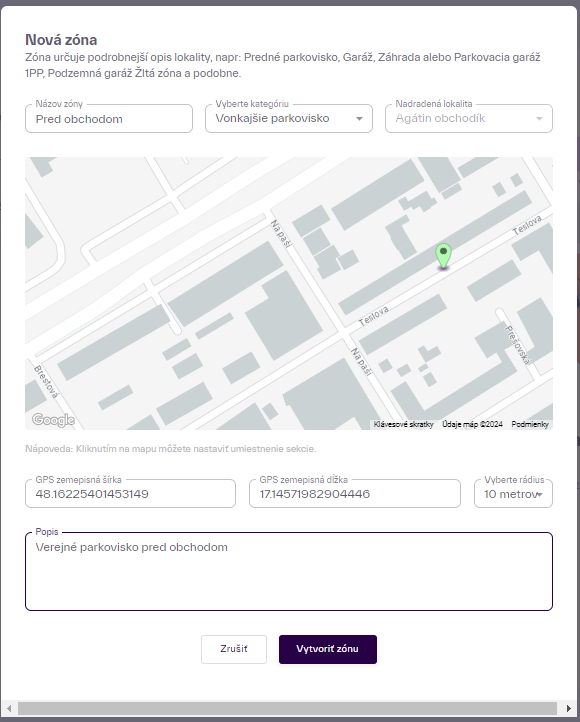This screenshot has width=580, height=722.
Task: Open the Vyberte rádius dropdown
Action: [x=513, y=494]
